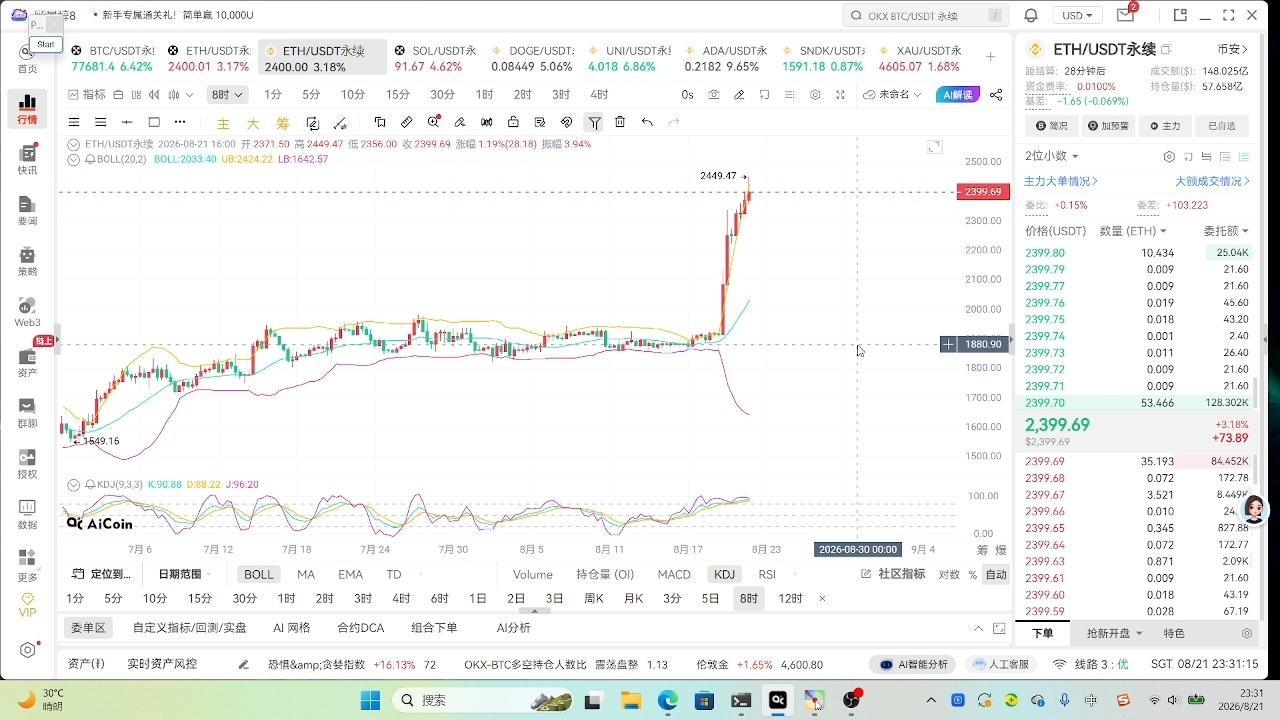Click the chart fullscreen expand icon

coord(840,95)
